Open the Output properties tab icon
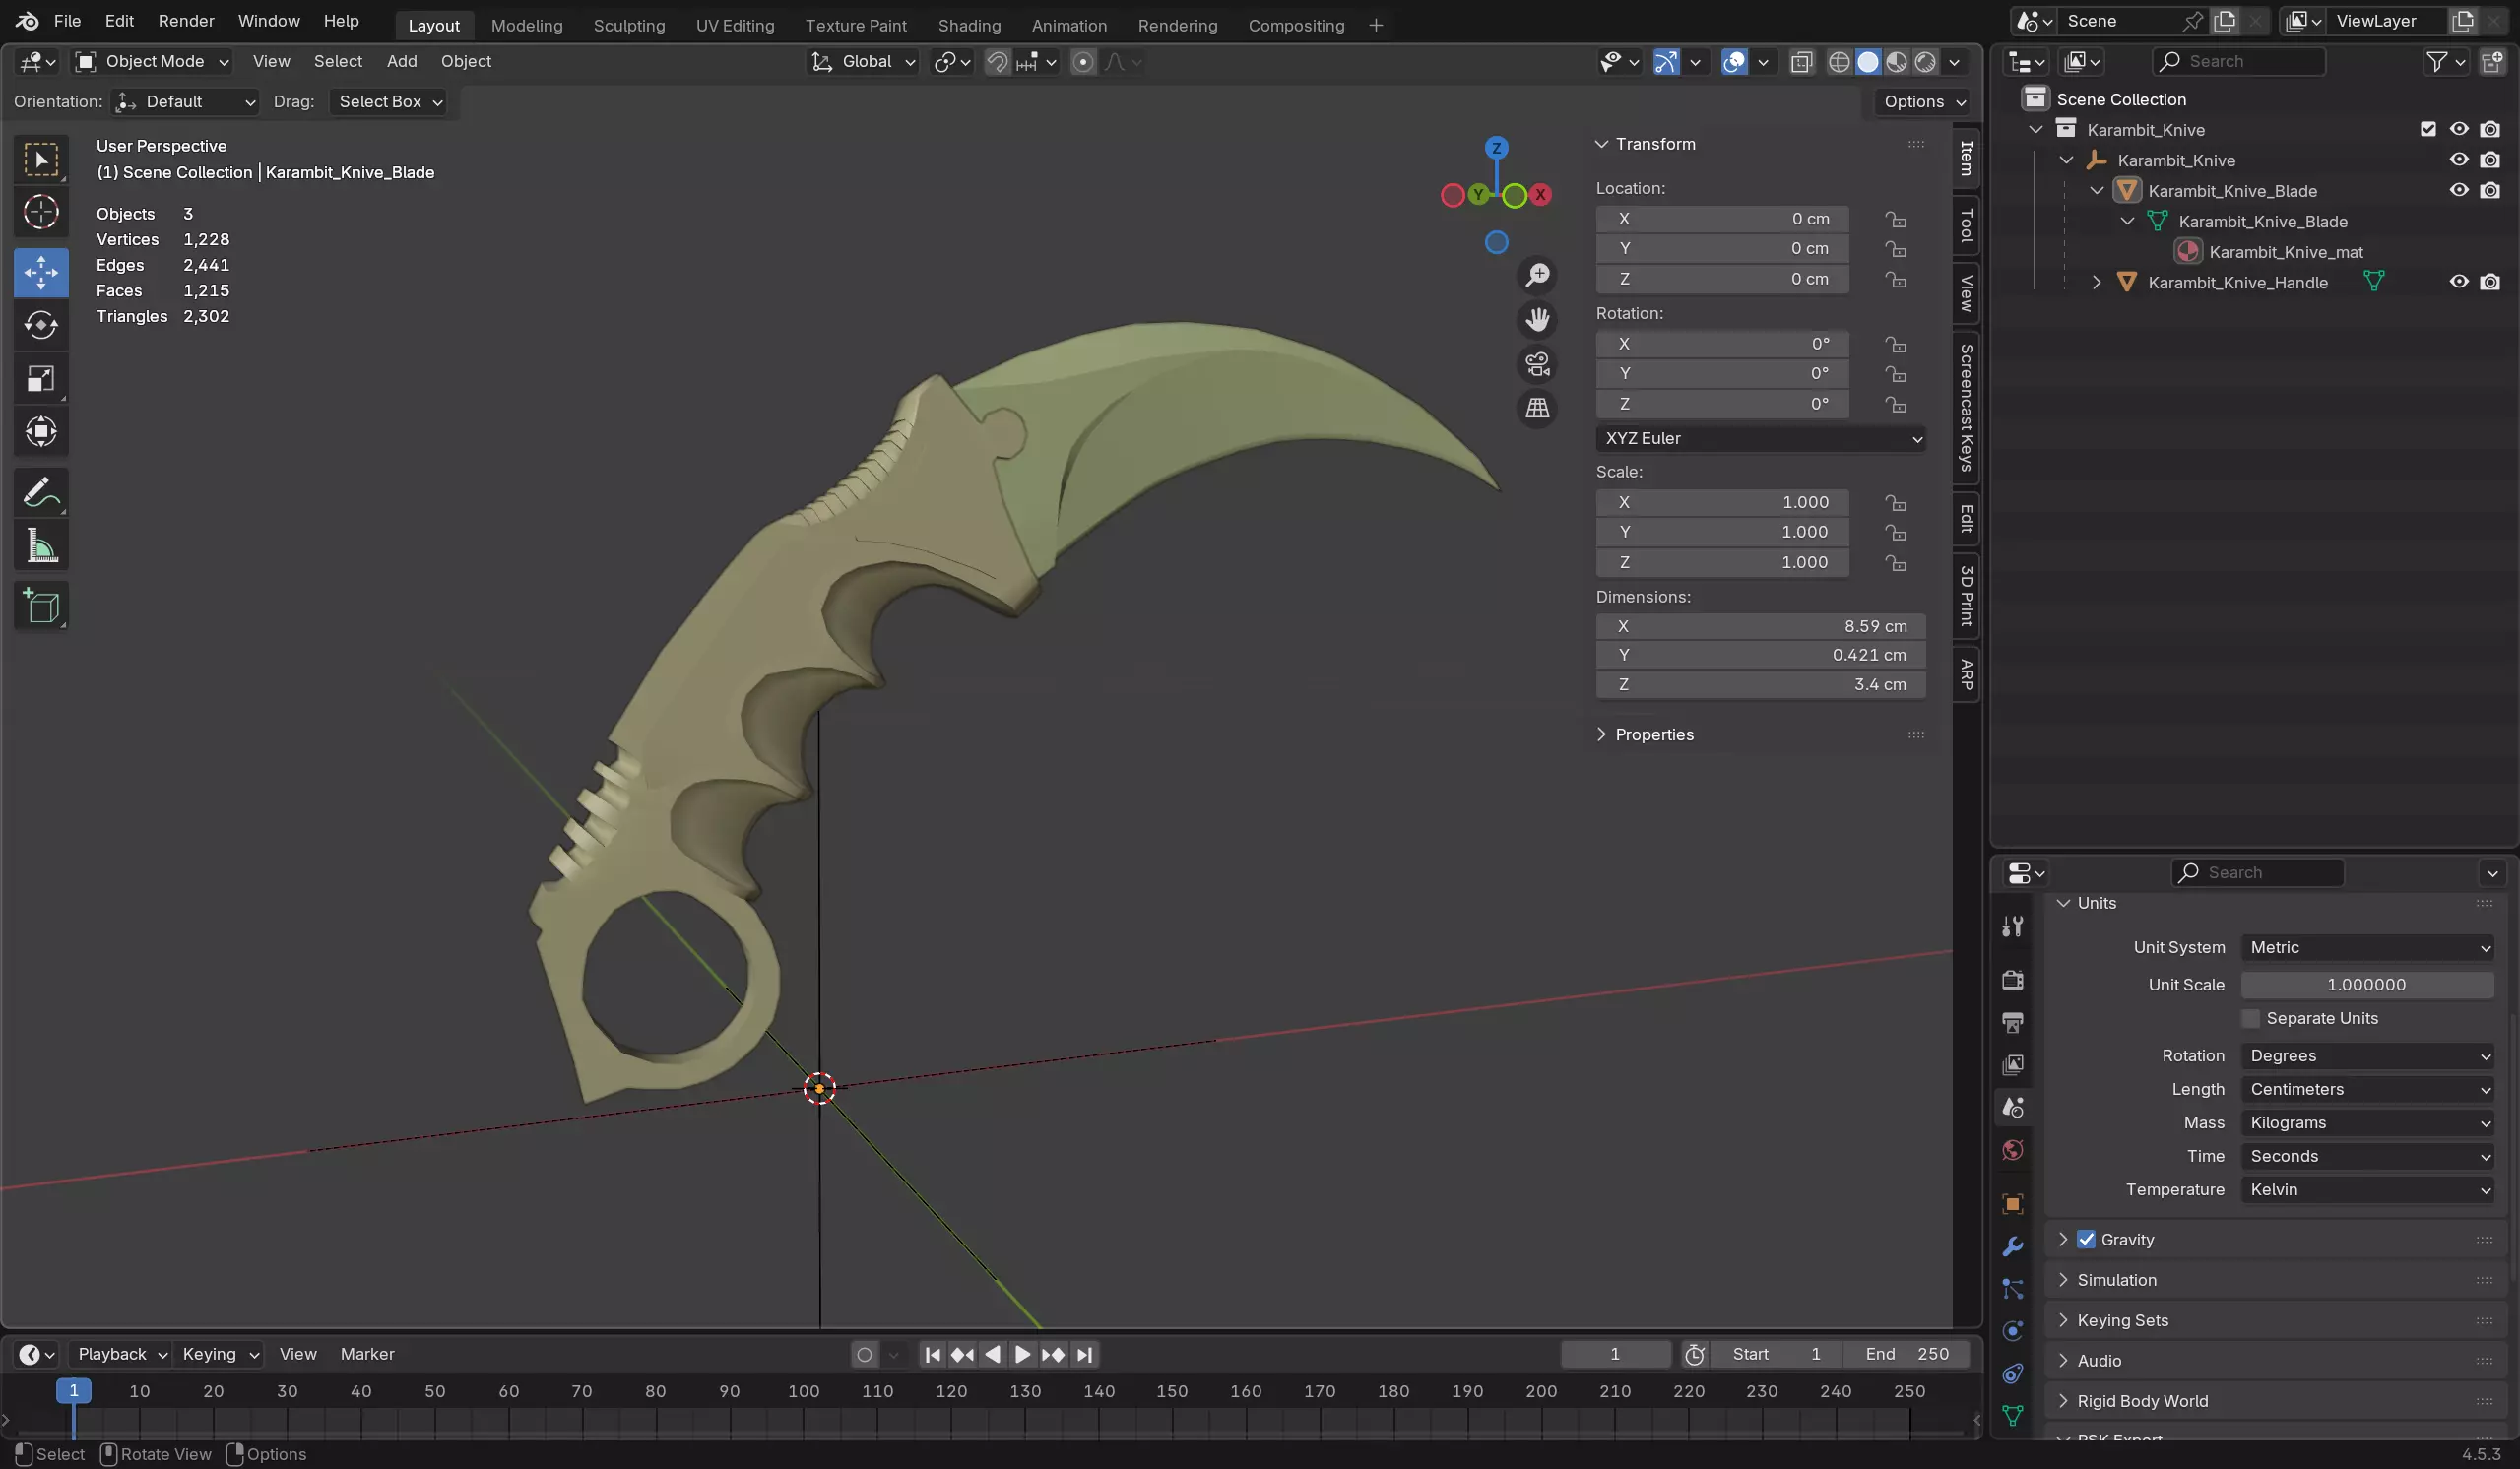Viewport: 2520px width, 1469px height. click(2013, 1022)
